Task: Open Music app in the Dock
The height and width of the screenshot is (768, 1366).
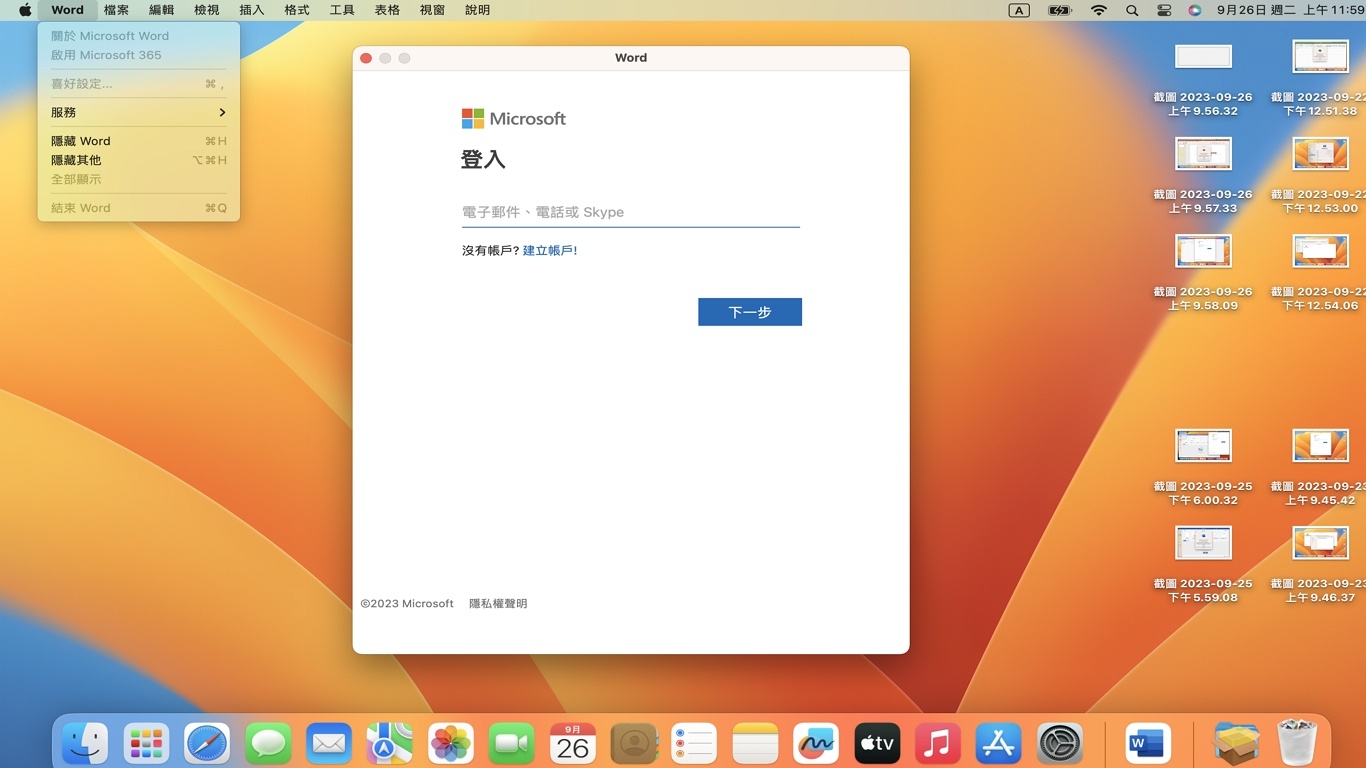Action: [x=938, y=744]
